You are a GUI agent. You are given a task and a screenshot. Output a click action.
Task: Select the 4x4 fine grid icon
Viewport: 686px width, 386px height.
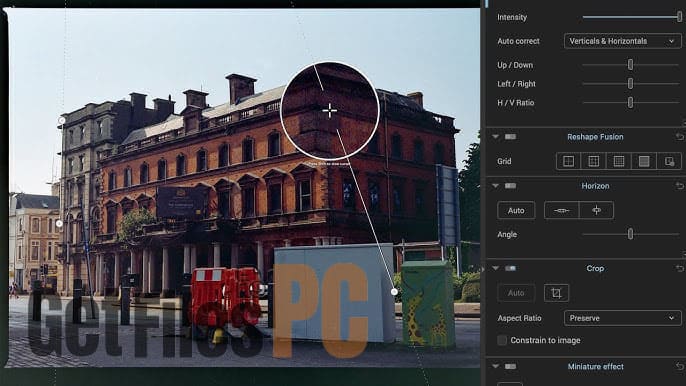619,161
